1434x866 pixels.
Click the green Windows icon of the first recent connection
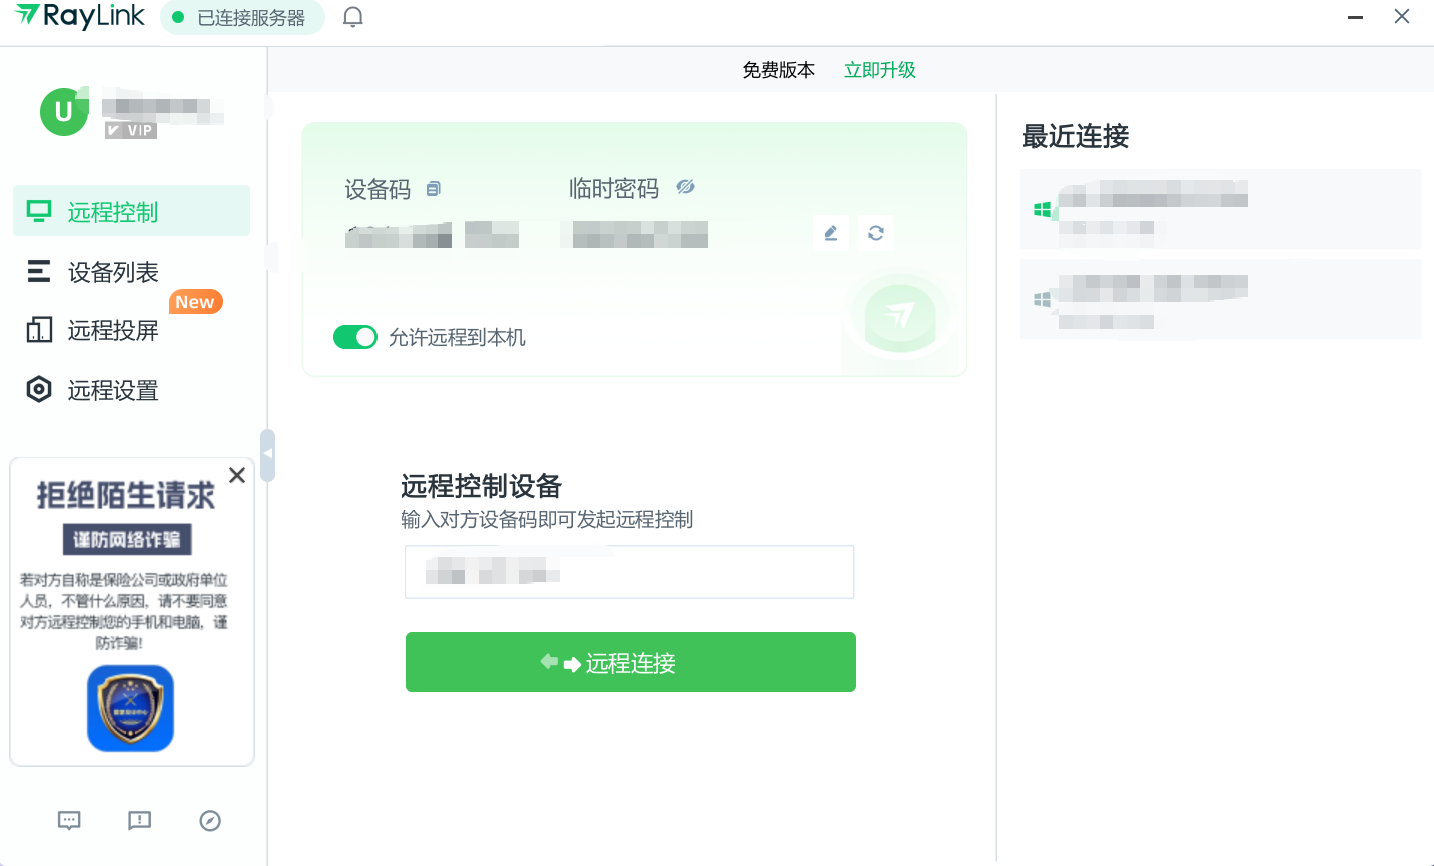(x=1042, y=209)
